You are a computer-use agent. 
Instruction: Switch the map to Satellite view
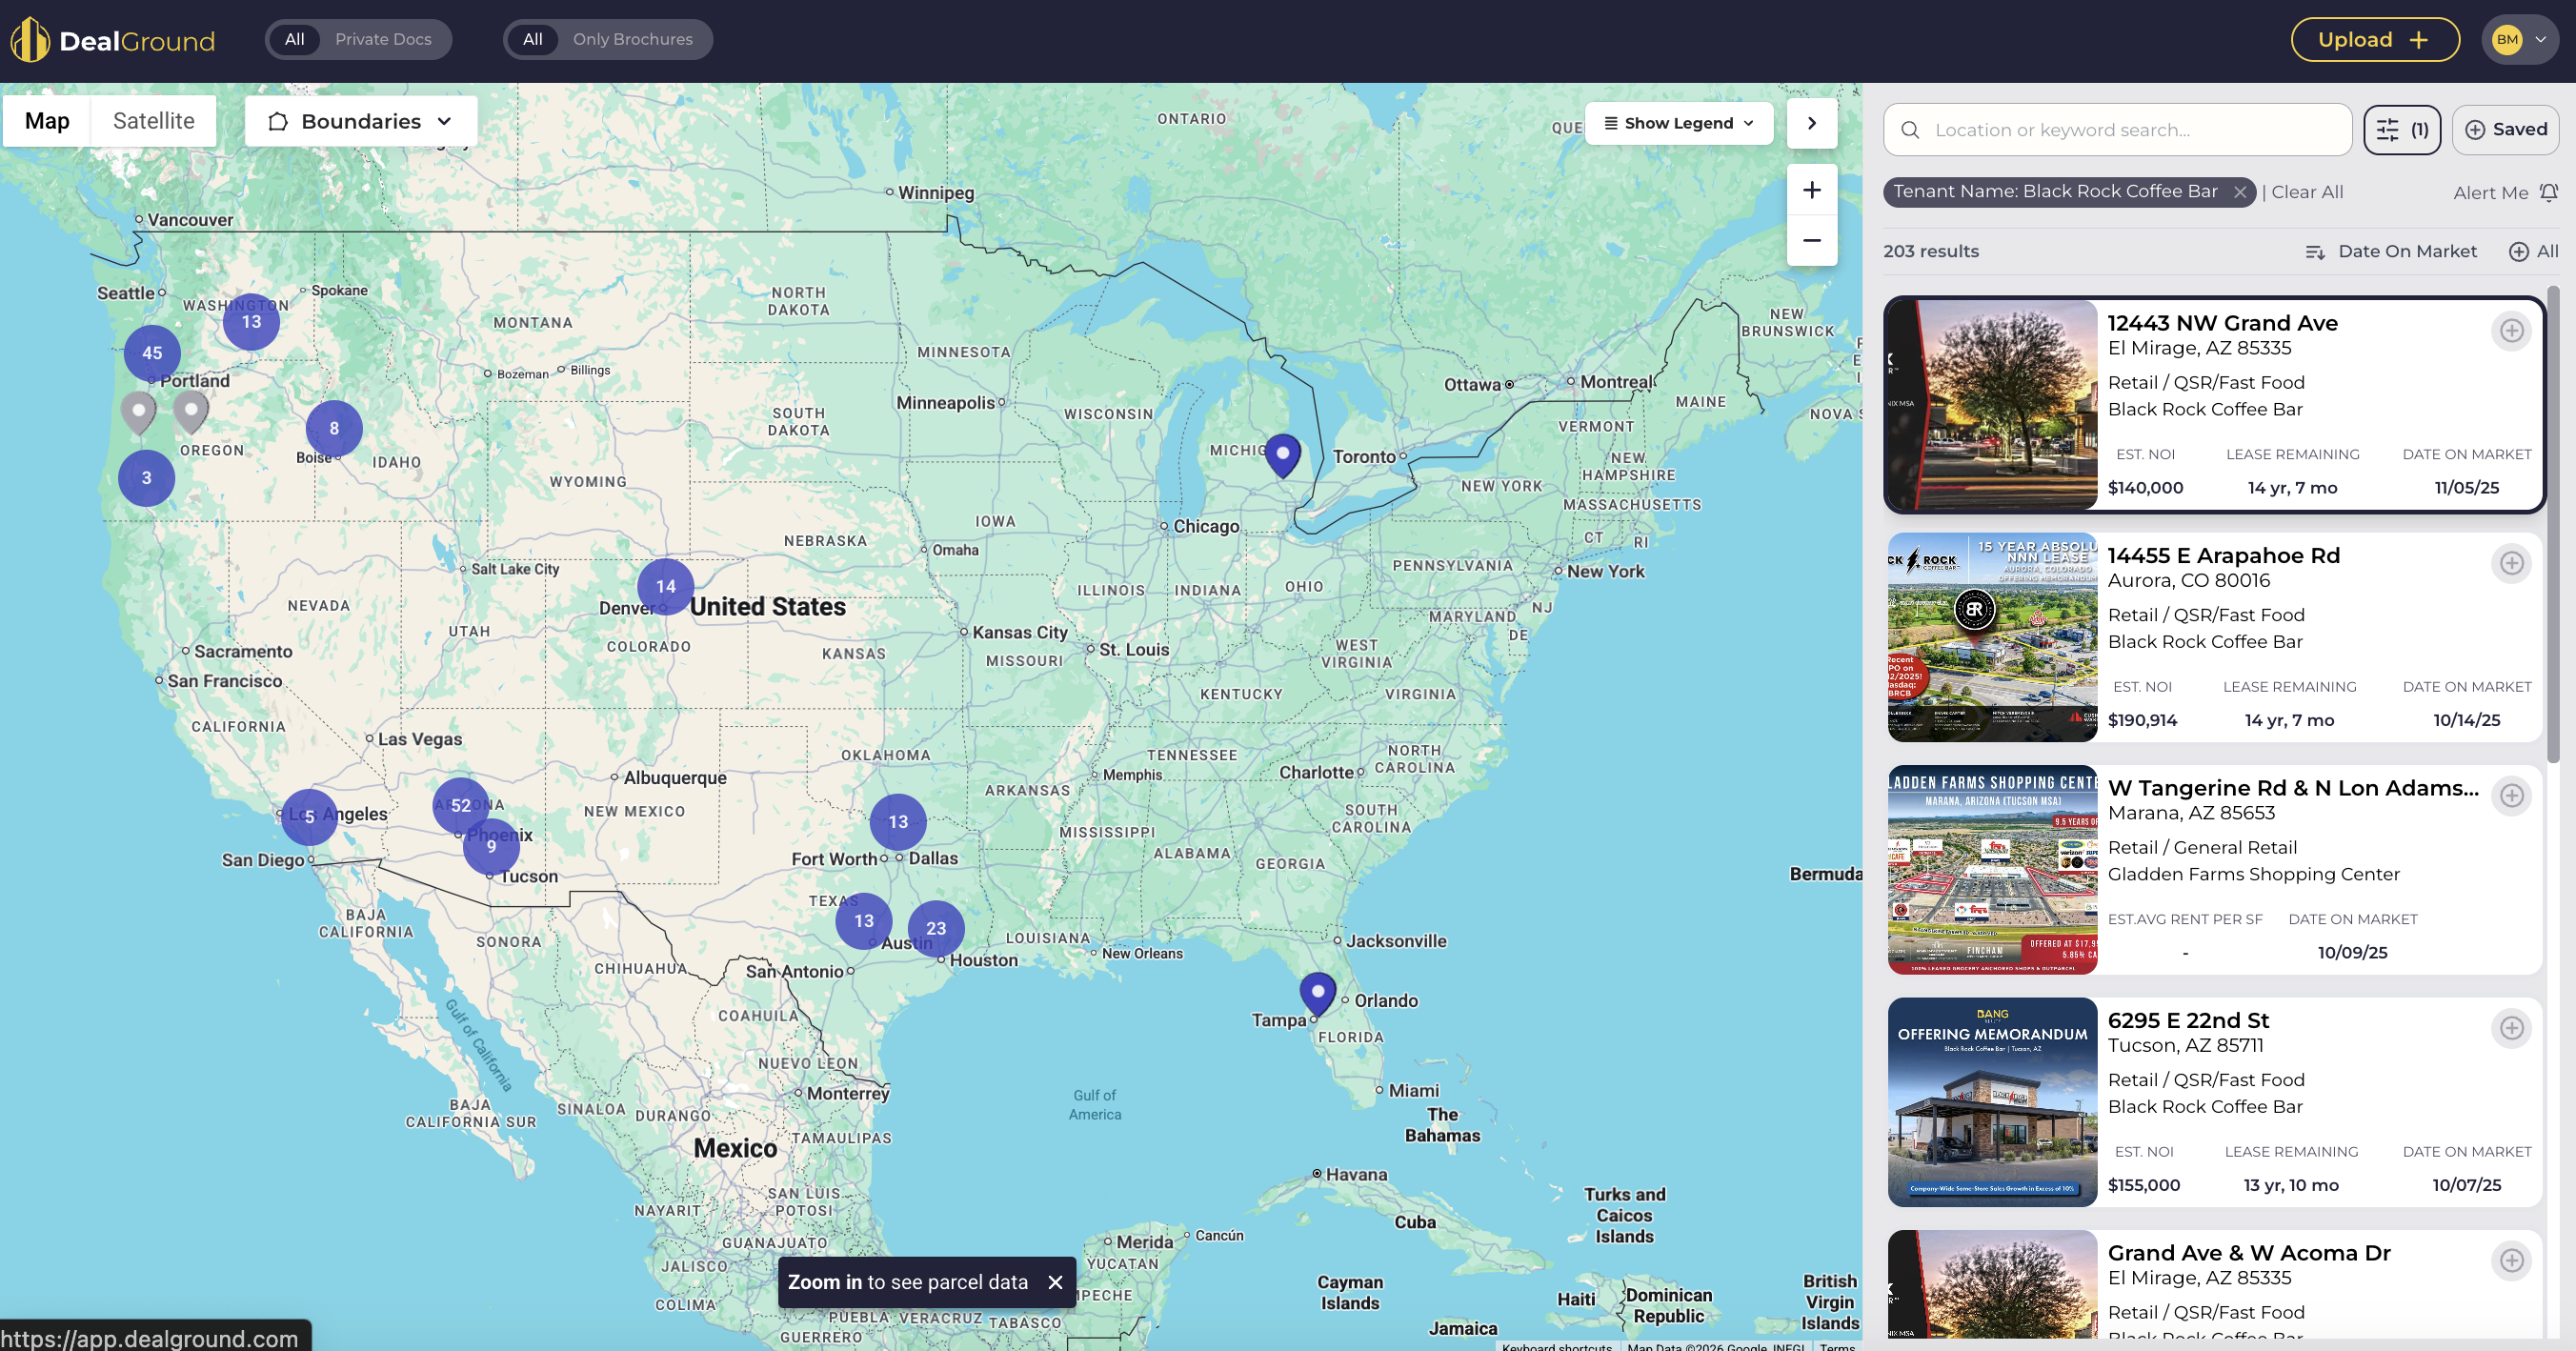[153, 121]
